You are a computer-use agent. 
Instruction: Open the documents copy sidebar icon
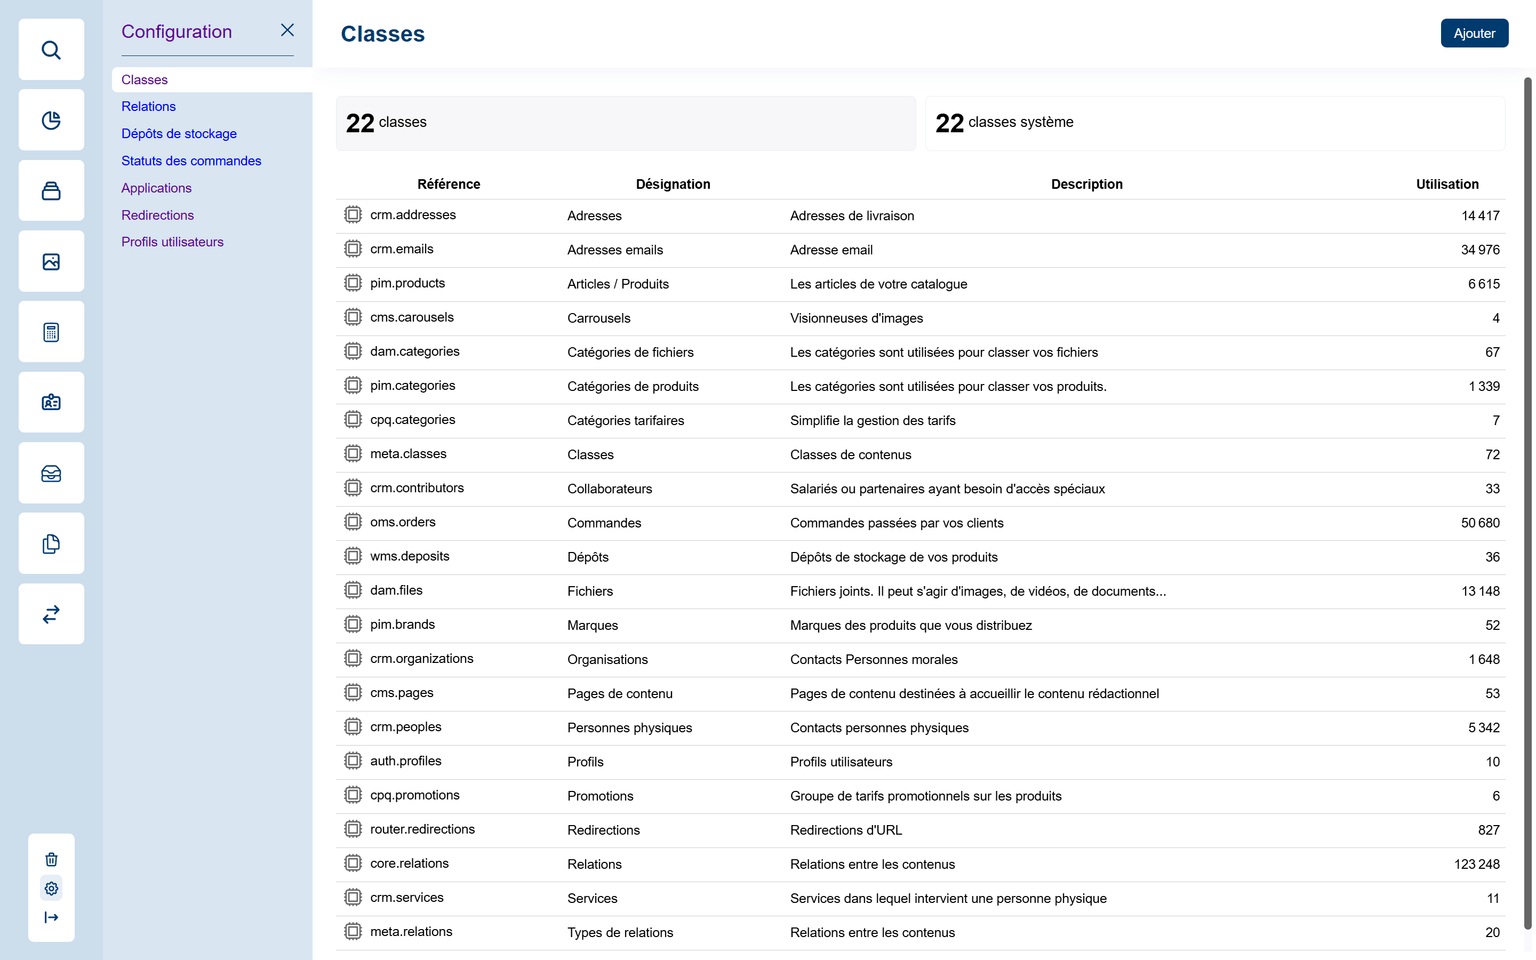[x=51, y=544]
